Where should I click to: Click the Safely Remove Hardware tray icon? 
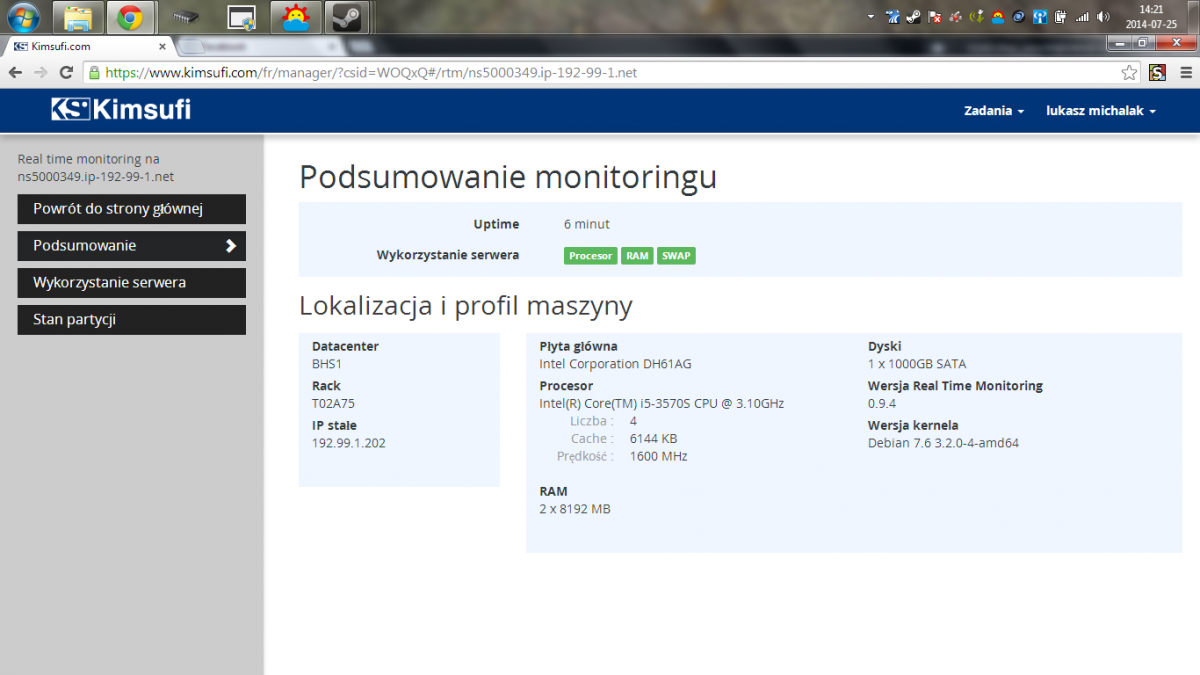coord(978,17)
